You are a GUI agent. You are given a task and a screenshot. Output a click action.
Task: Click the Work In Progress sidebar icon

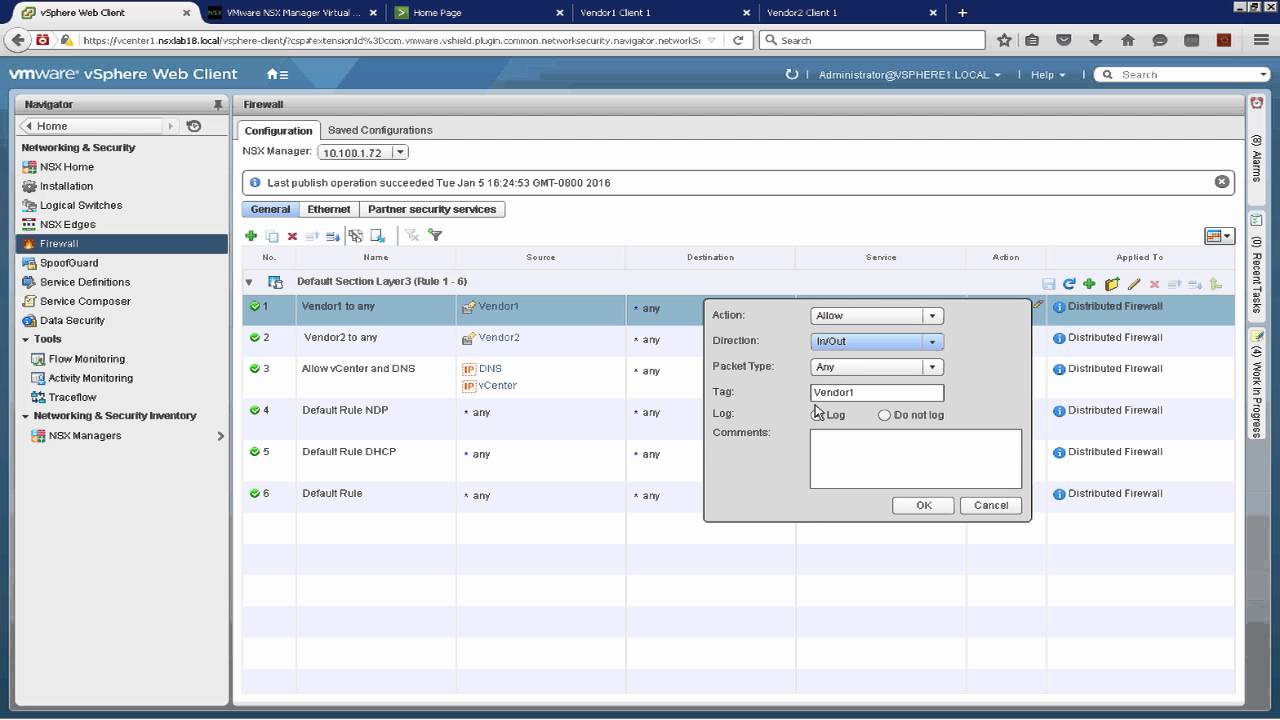[1257, 336]
